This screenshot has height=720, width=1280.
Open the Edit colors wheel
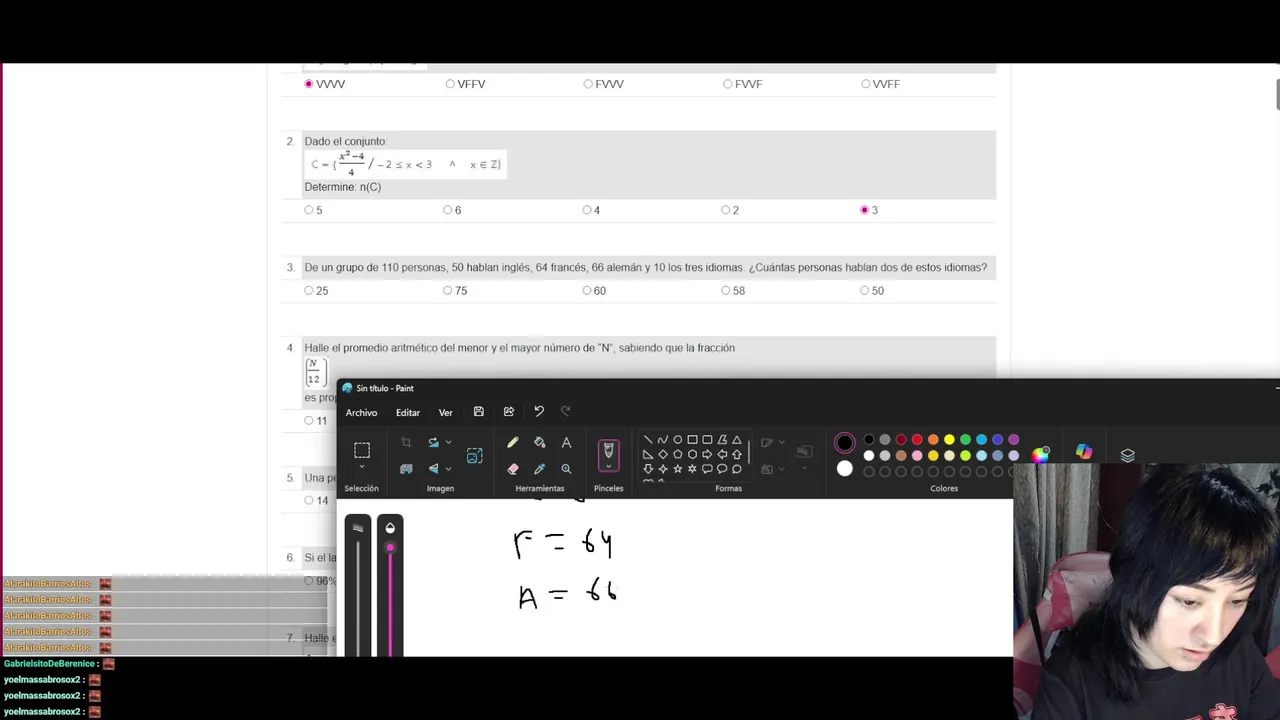(x=1041, y=455)
